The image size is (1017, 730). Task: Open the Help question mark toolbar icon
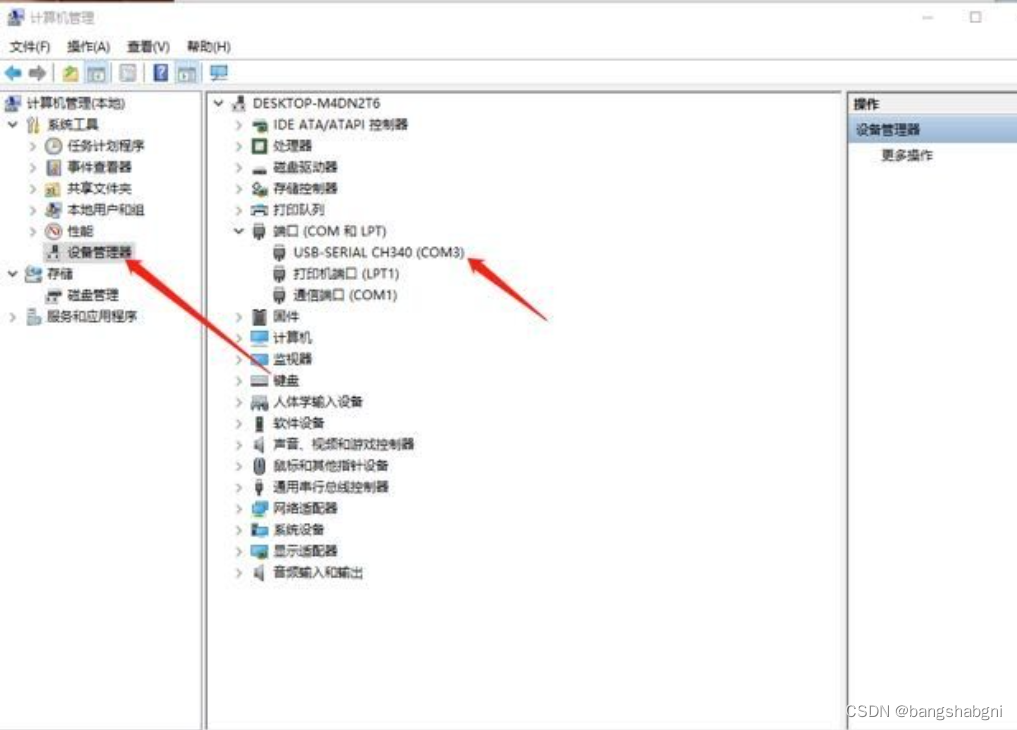160,73
